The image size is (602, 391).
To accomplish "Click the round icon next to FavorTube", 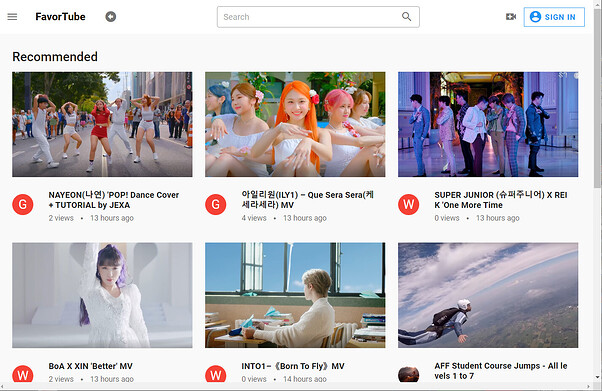I will (x=111, y=17).
